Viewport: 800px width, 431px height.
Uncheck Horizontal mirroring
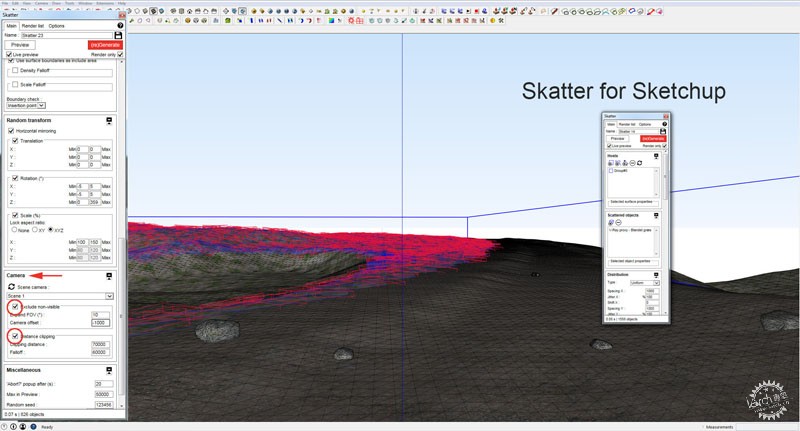click(x=11, y=131)
